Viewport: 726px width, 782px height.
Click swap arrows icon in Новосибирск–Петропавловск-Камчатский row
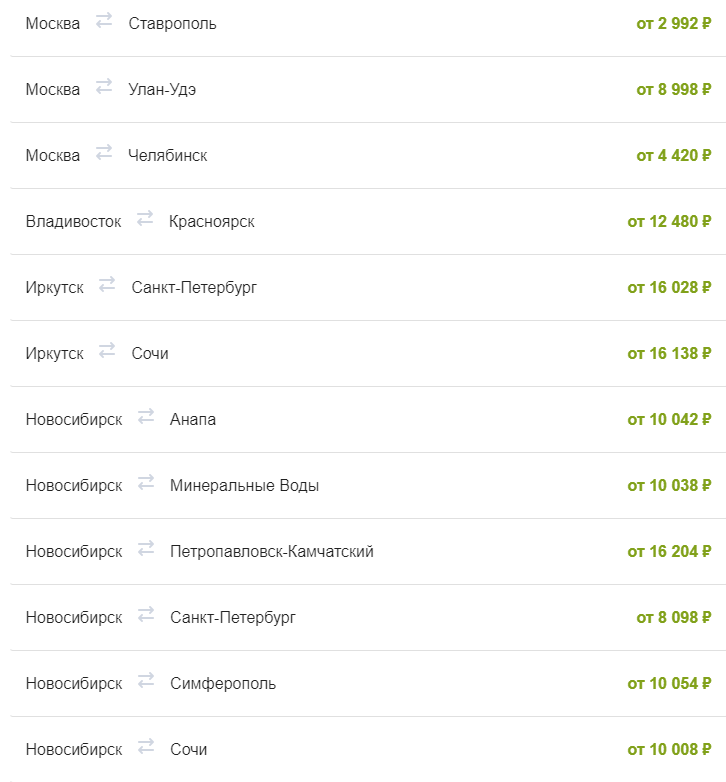click(x=146, y=549)
